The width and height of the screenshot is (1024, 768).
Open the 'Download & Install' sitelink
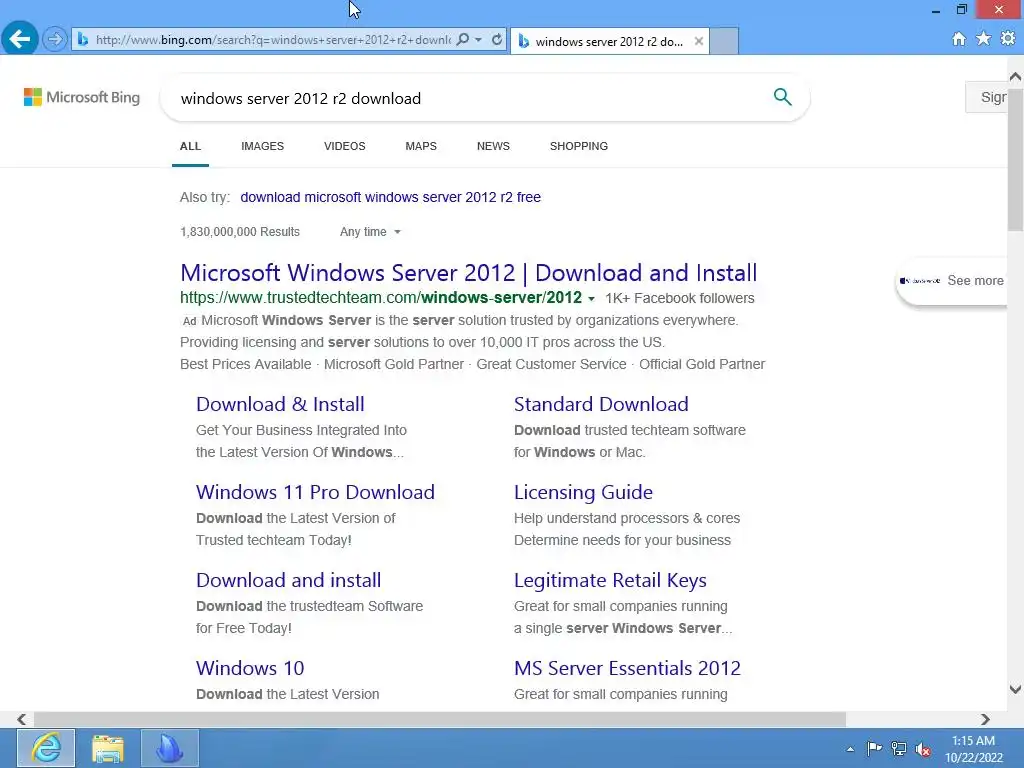click(280, 404)
